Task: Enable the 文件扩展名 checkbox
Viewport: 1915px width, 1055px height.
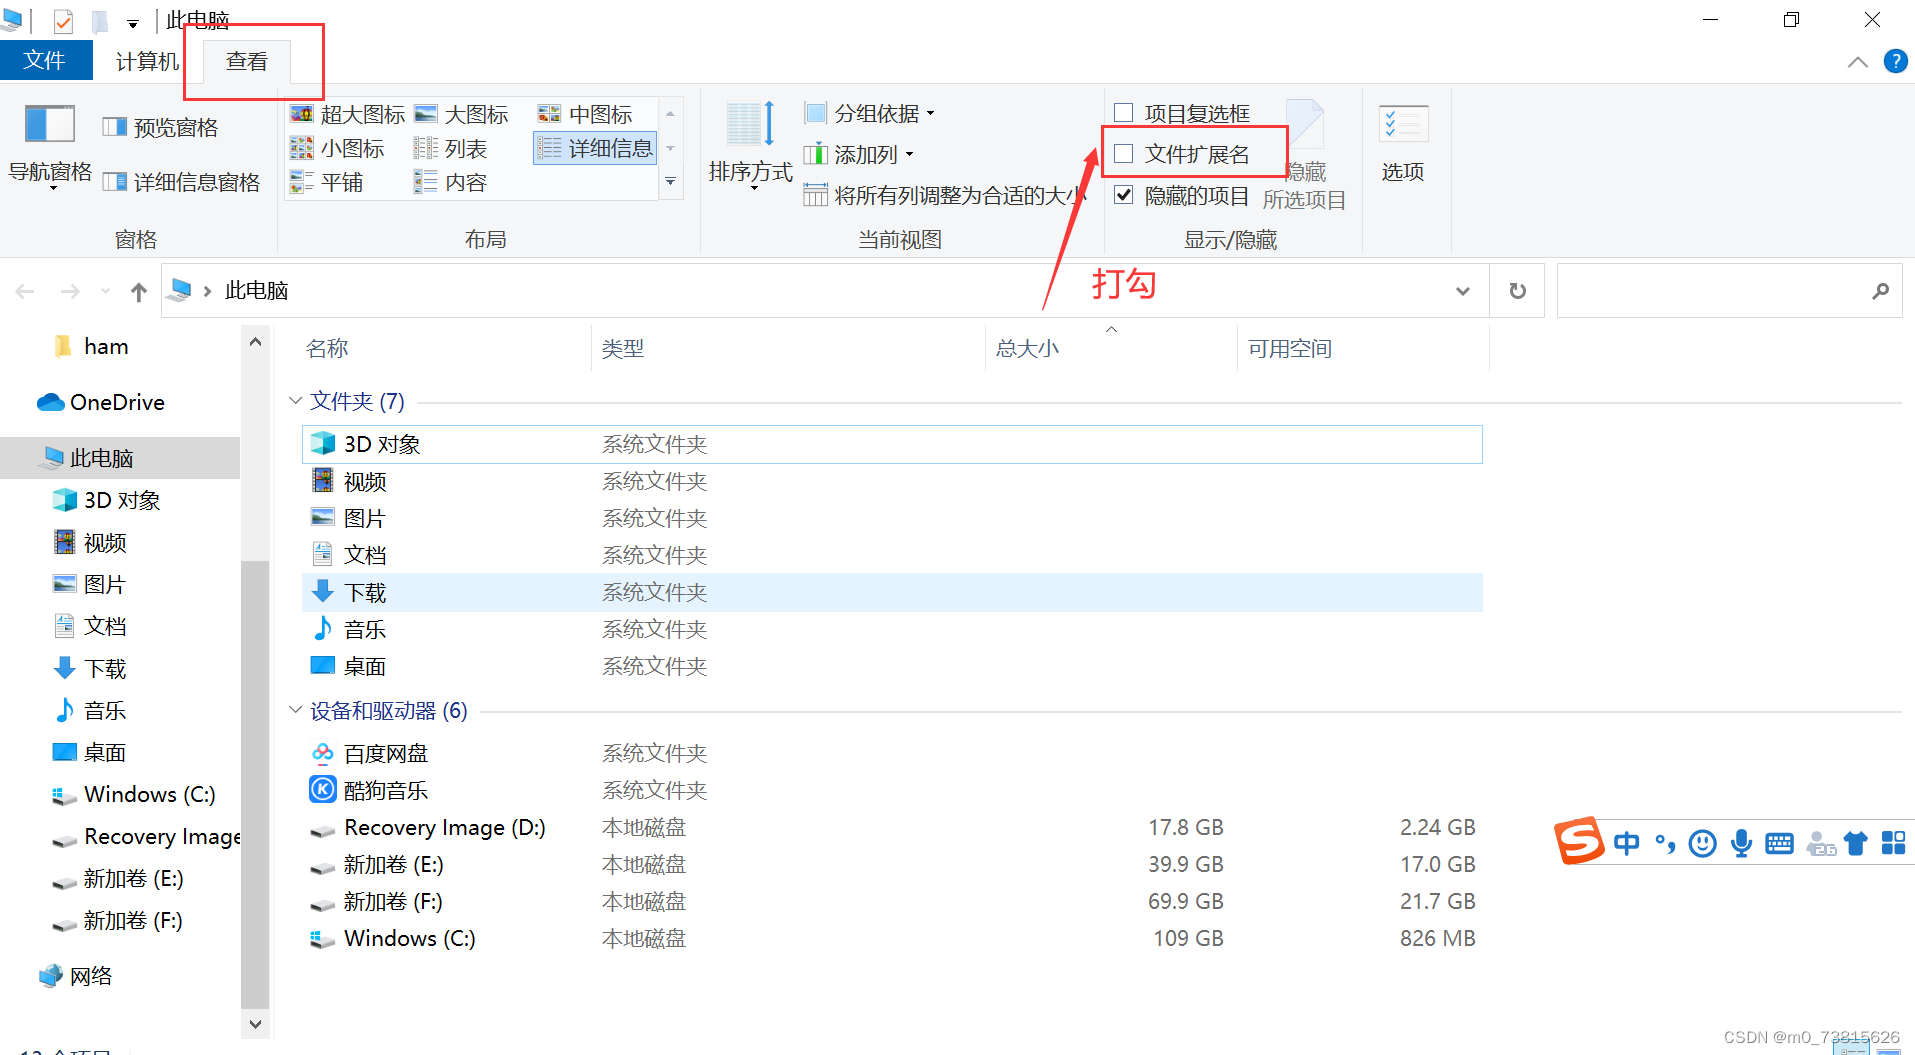Action: pyautogui.click(x=1123, y=152)
